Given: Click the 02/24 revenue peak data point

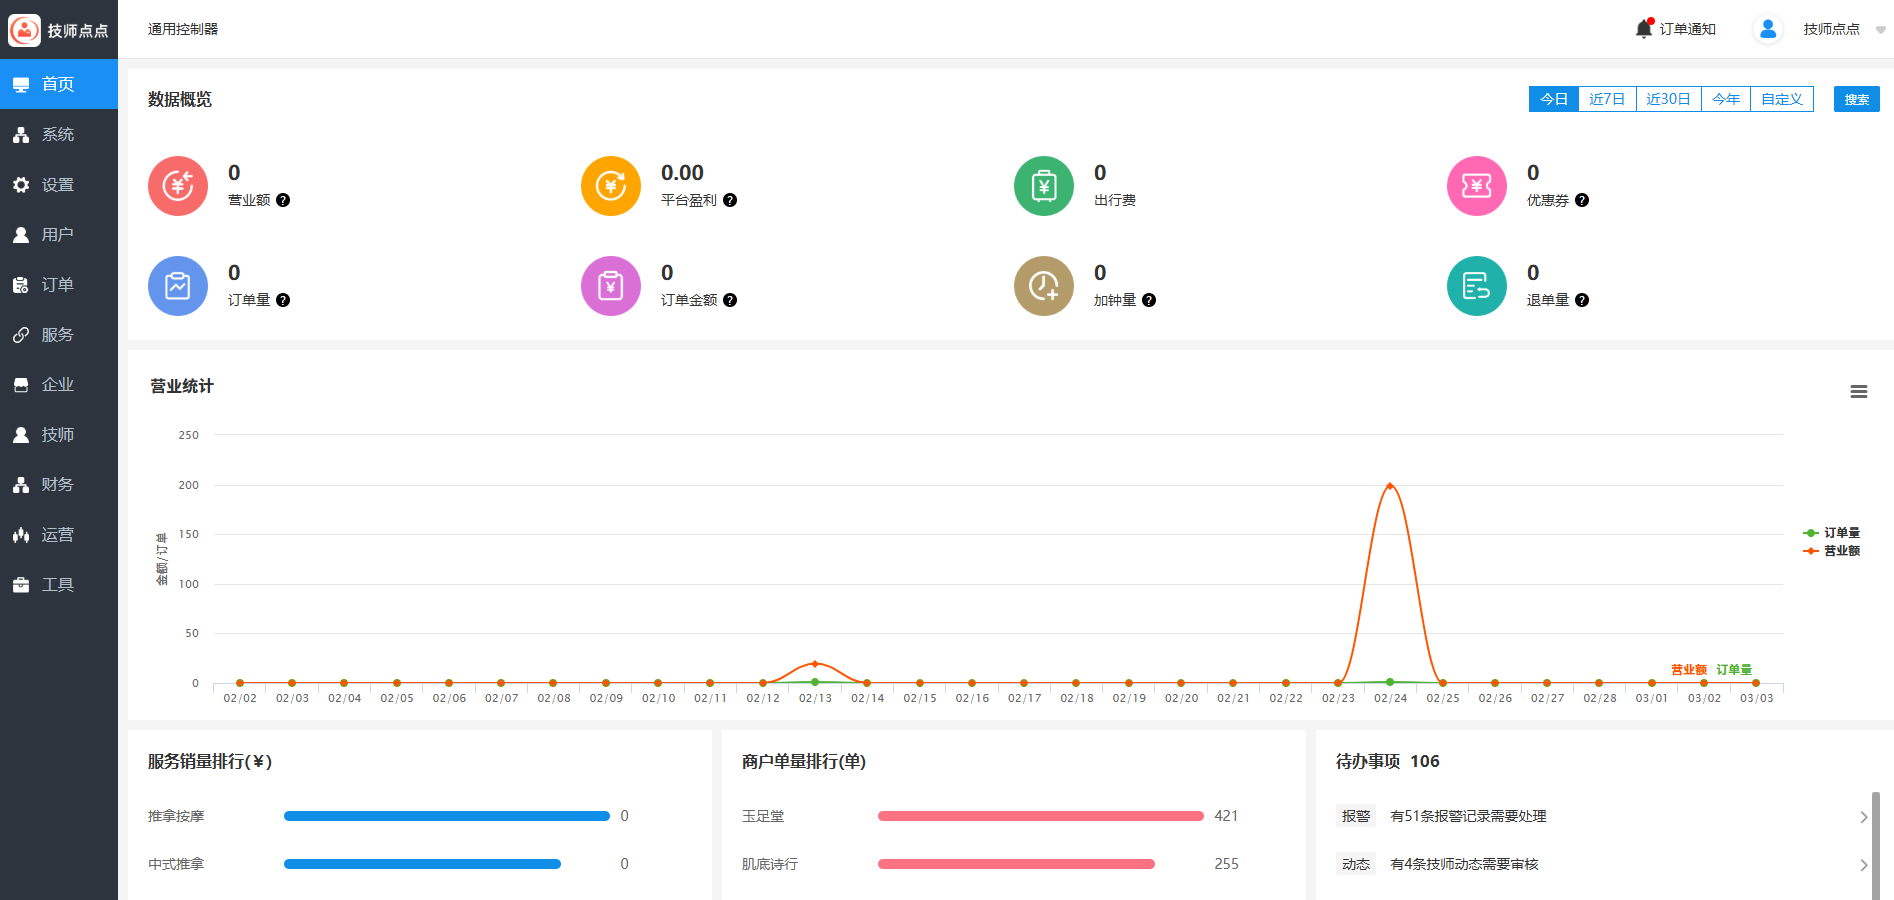Looking at the screenshot, I should 1390,486.
